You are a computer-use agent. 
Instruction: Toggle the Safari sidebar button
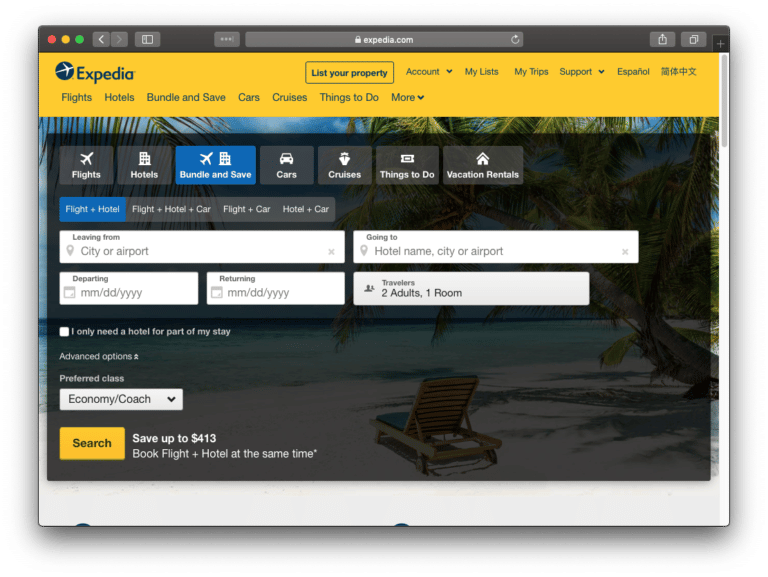tap(147, 39)
